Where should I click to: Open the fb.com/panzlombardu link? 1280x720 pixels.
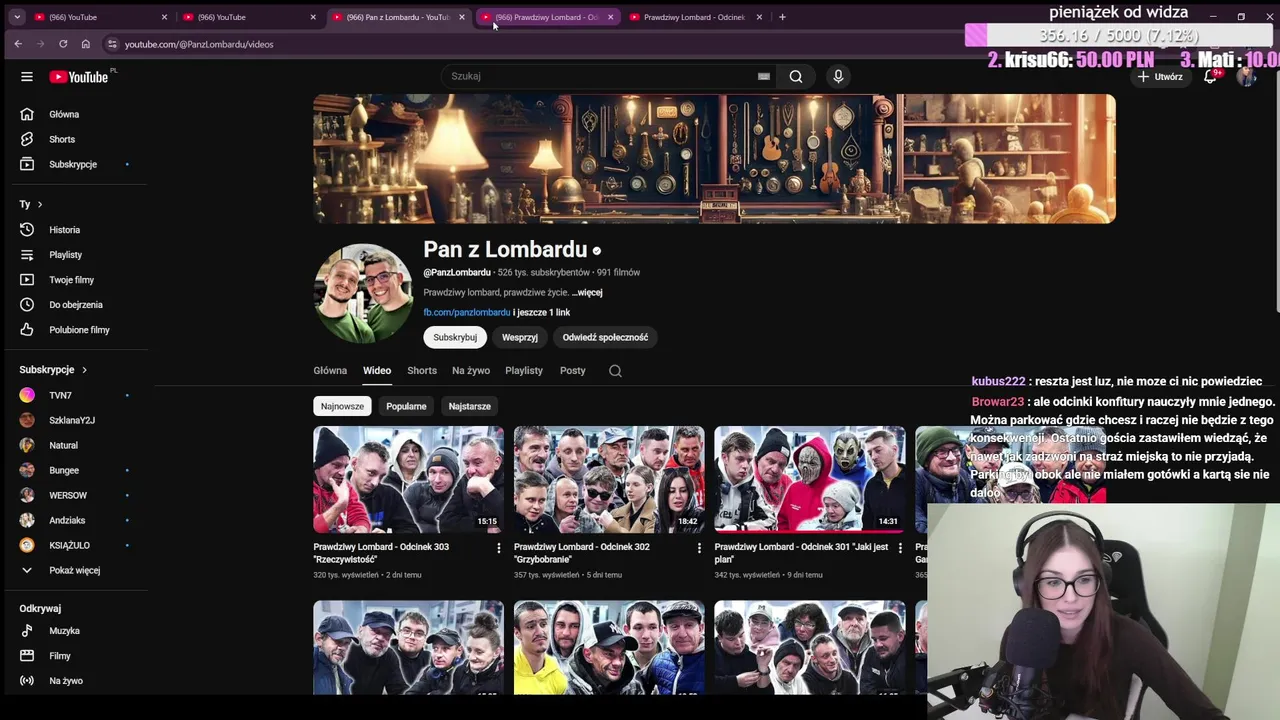pos(467,313)
